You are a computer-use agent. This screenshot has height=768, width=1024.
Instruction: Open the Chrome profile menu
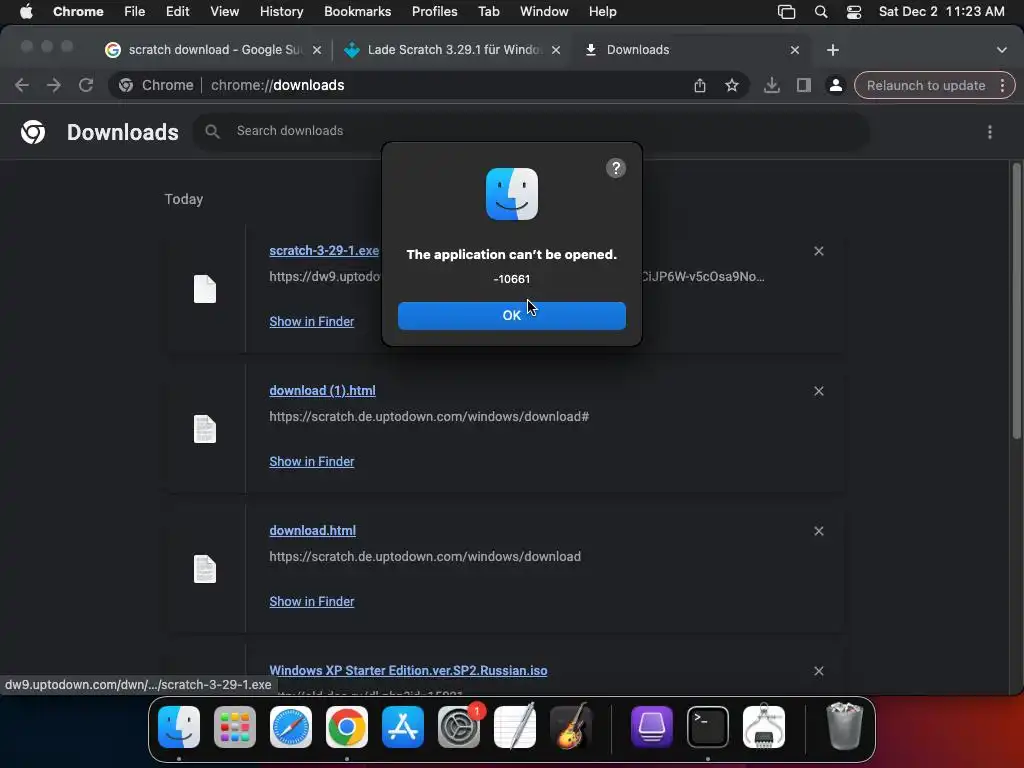point(835,86)
